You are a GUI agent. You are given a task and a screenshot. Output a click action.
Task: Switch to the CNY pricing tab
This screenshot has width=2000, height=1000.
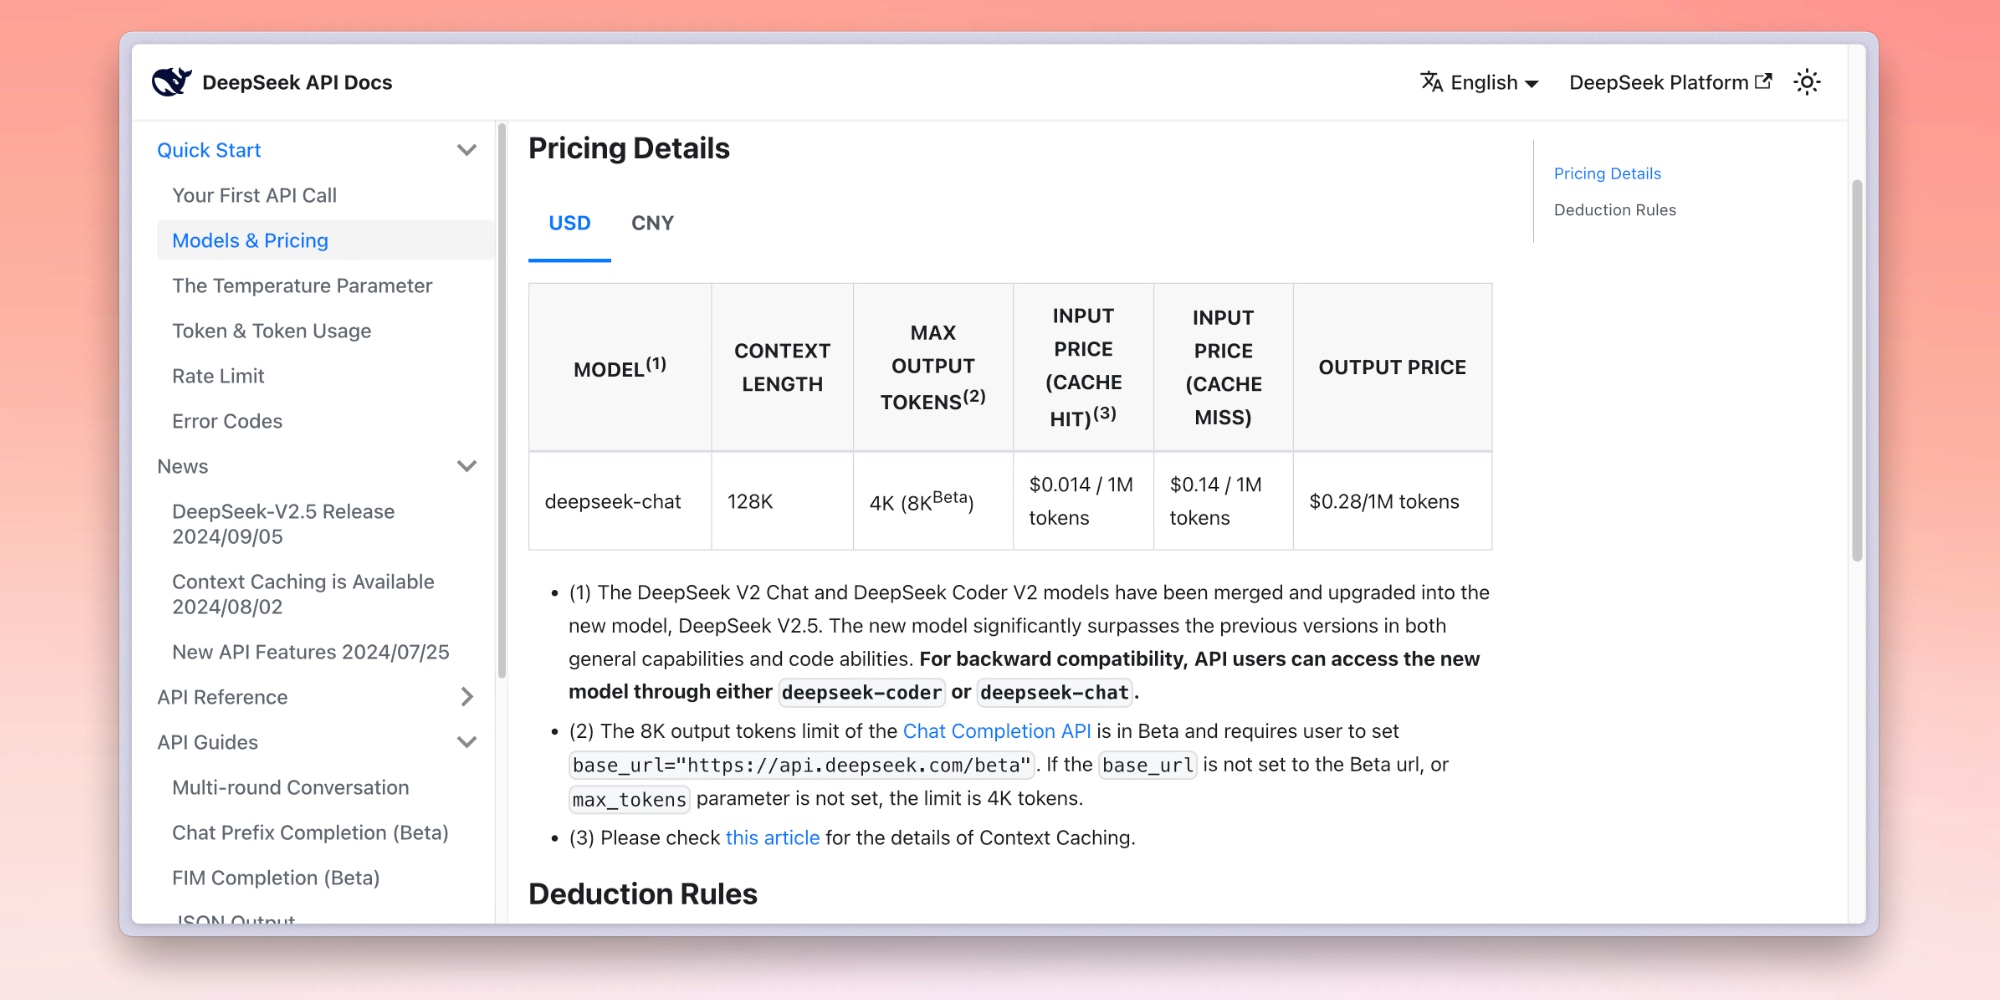point(652,223)
